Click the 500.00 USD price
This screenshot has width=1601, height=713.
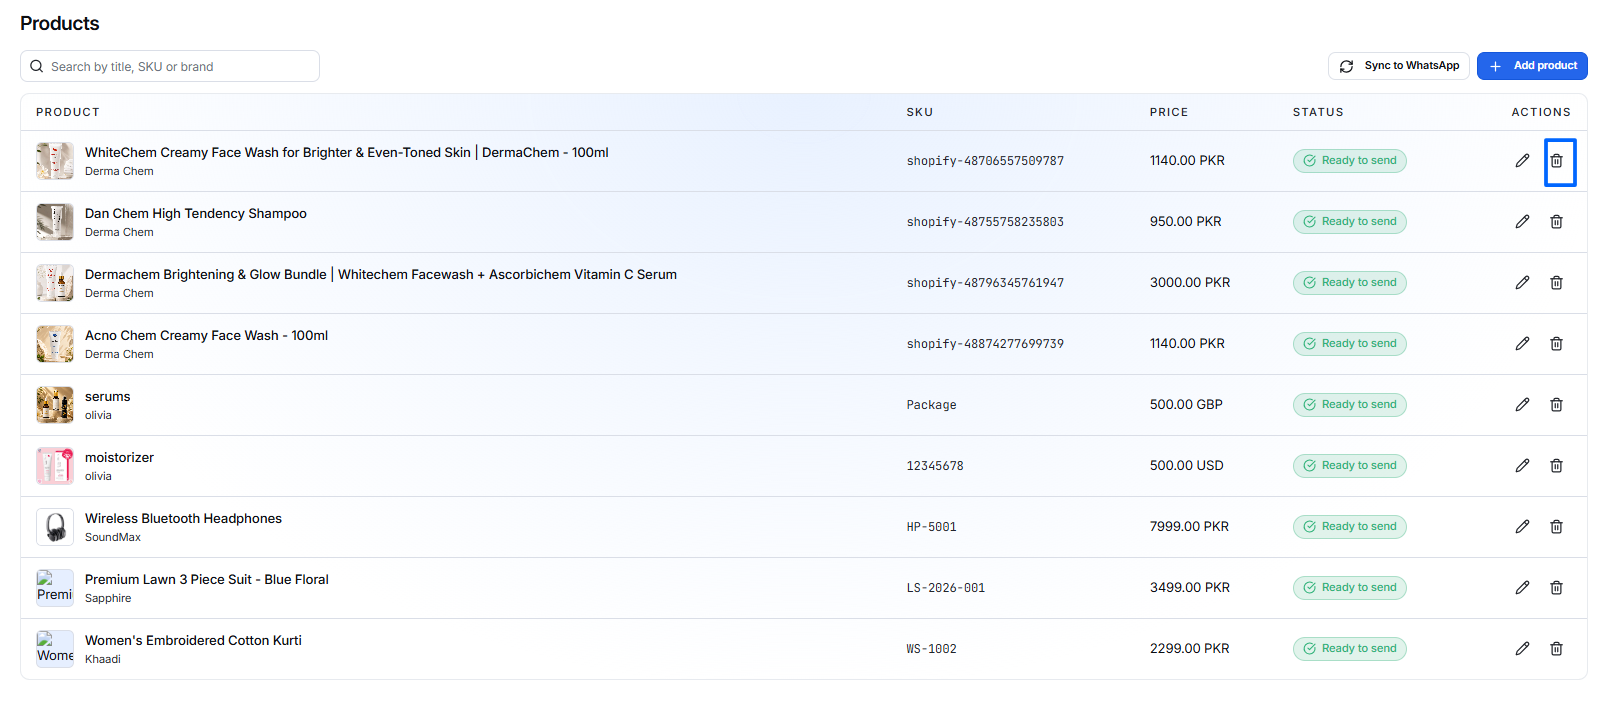tap(1187, 466)
